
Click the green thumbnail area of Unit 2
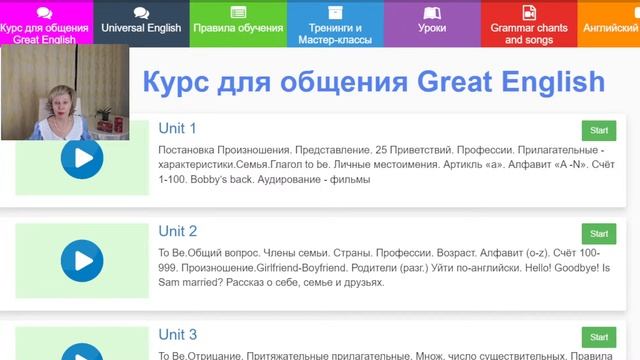tap(82, 261)
